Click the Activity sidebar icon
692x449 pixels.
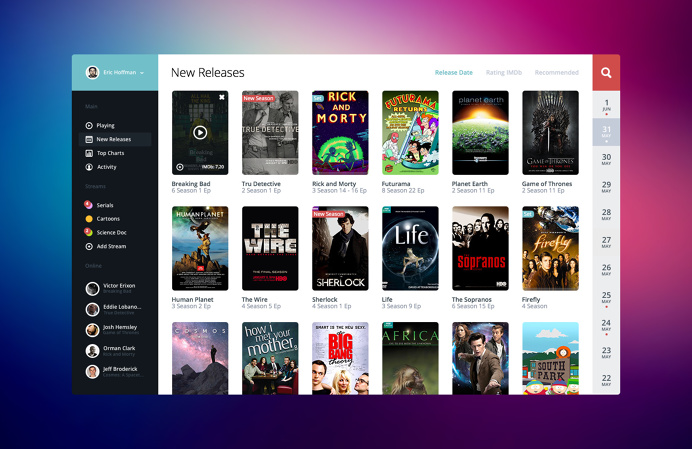point(89,167)
